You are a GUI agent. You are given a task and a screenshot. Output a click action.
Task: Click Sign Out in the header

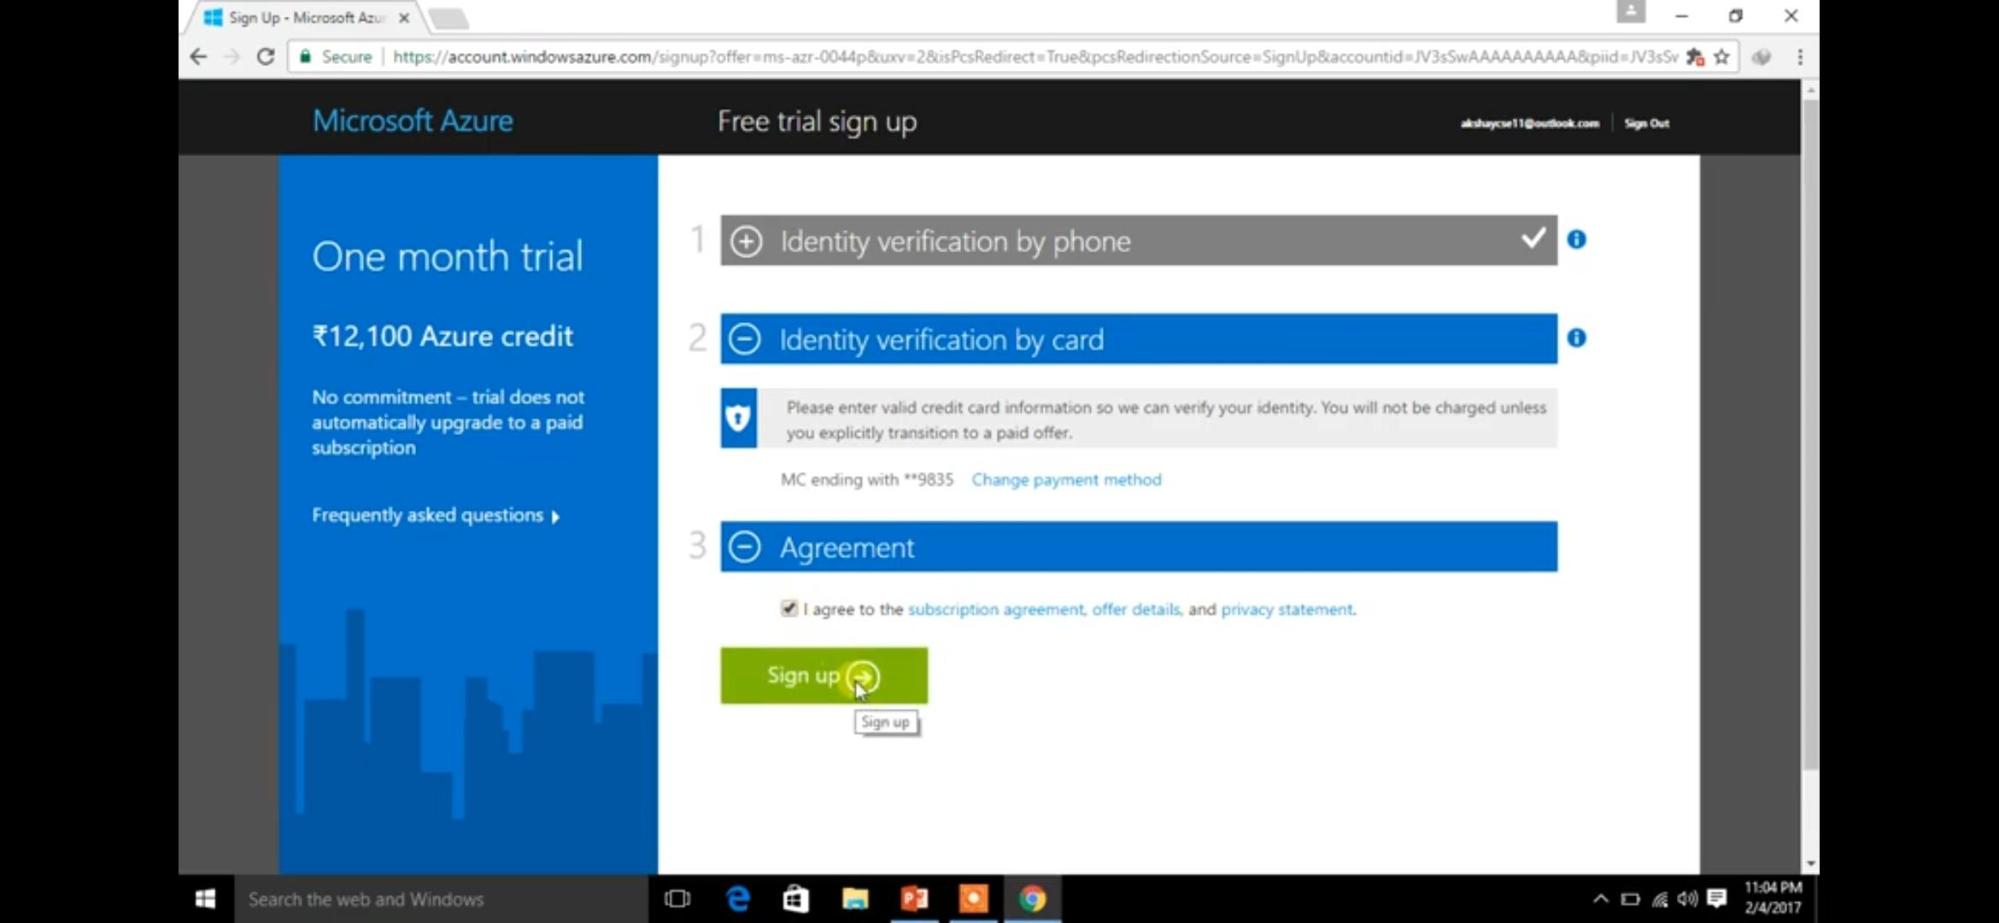tap(1646, 123)
